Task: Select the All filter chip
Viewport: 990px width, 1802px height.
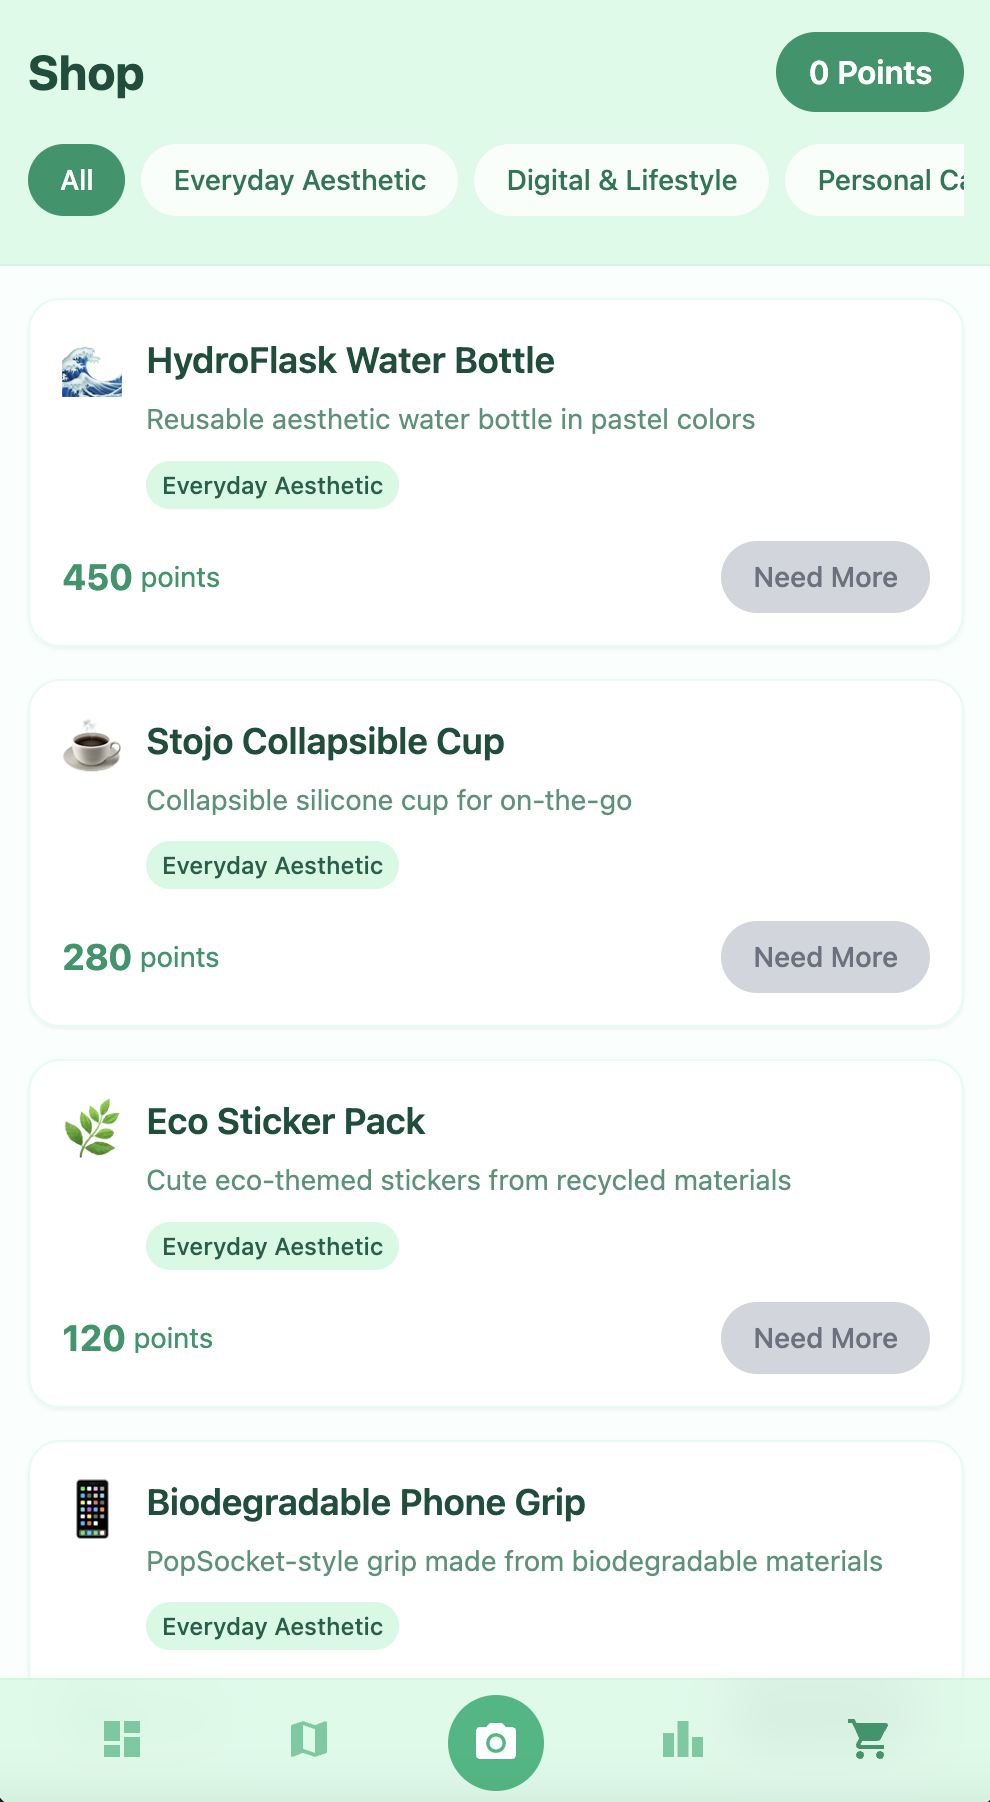Action: [x=77, y=180]
